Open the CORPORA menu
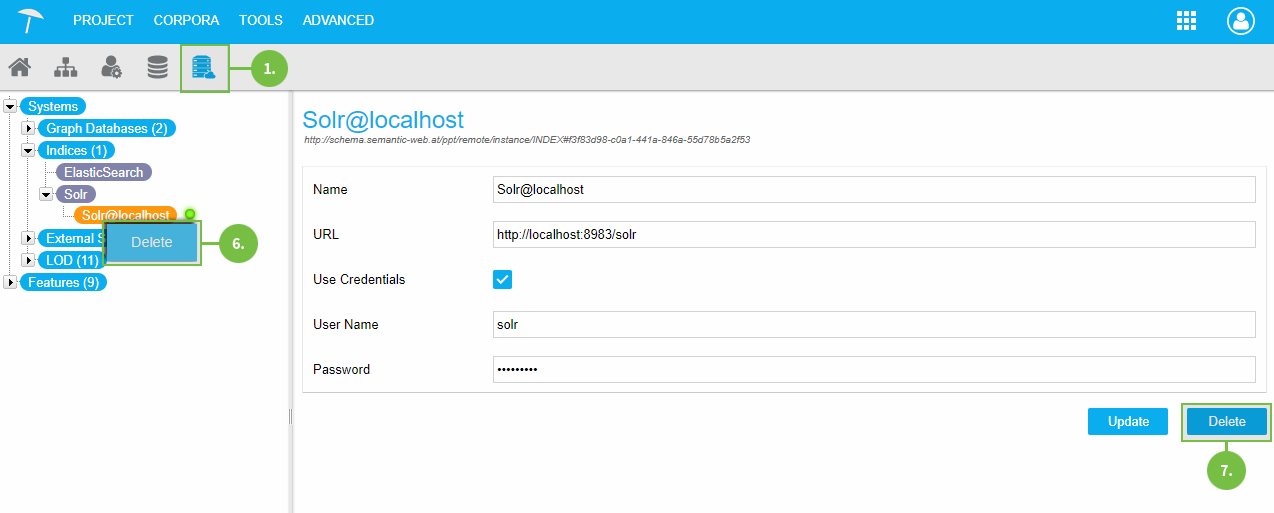Image resolution: width=1274 pixels, height=513 pixels. 186,20
